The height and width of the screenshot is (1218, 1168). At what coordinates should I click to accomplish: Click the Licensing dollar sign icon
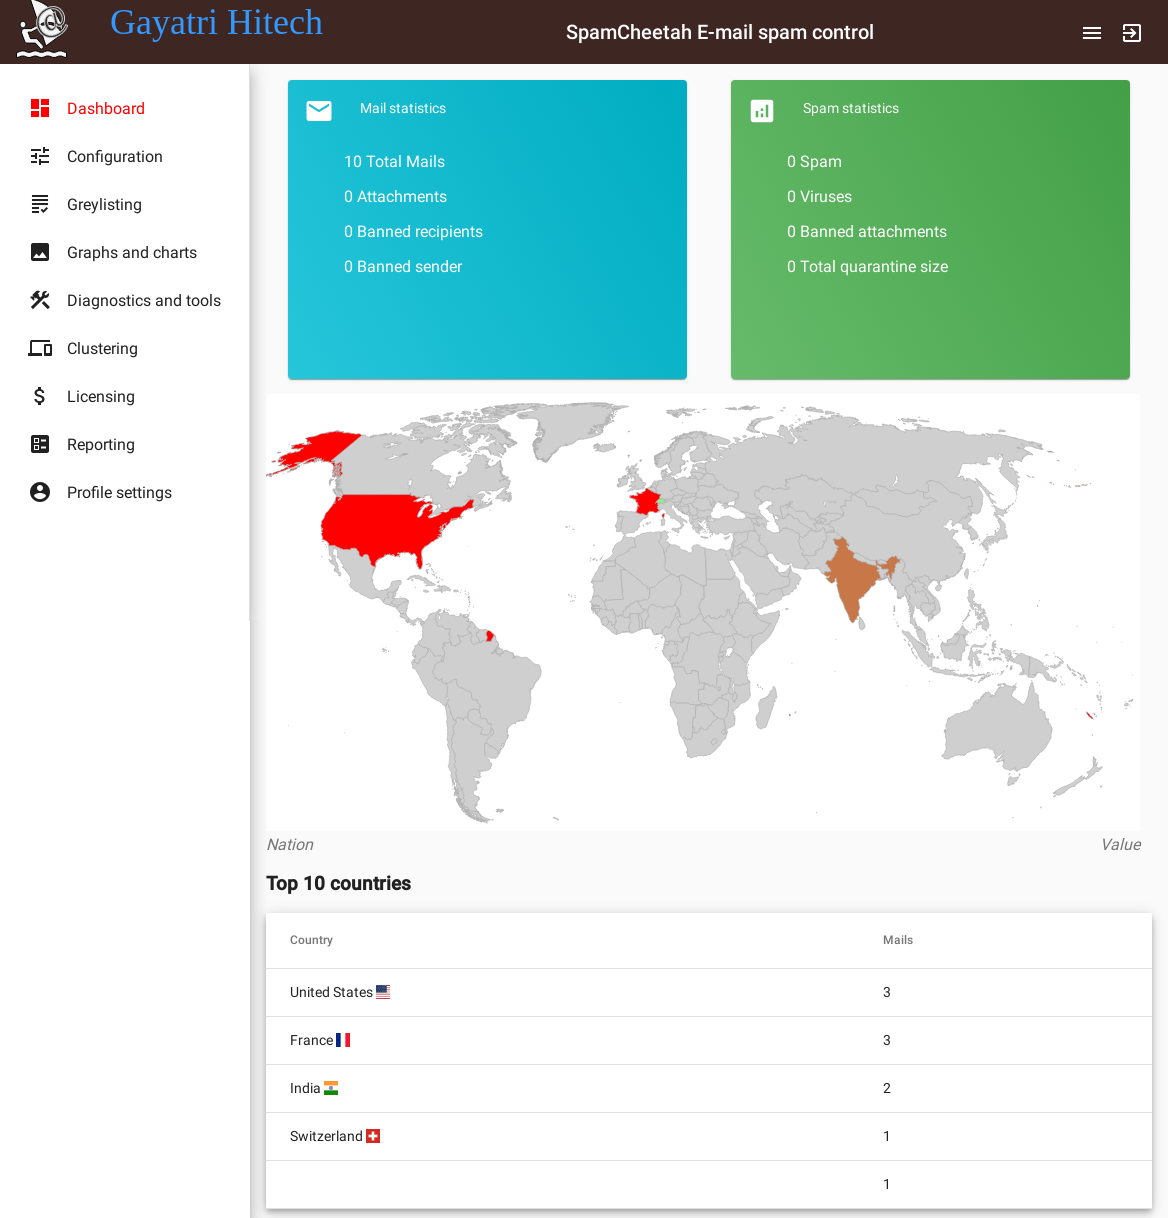coord(40,396)
